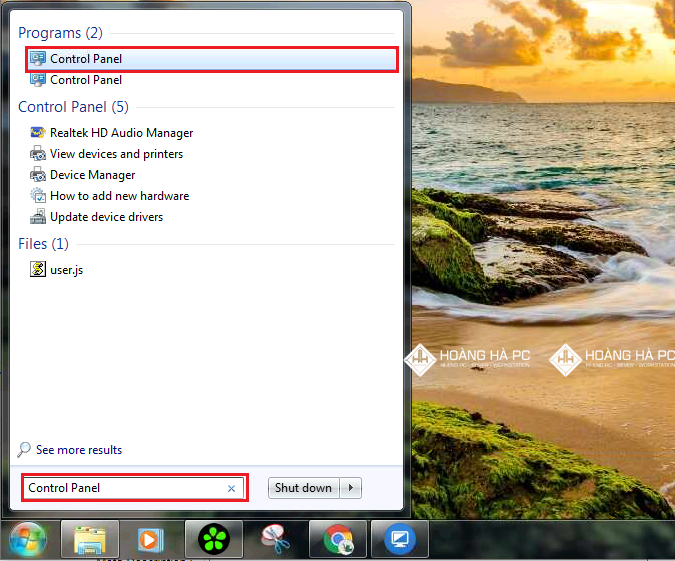This screenshot has height=561, width=675.
Task: Click See more results
Action: [x=79, y=450]
